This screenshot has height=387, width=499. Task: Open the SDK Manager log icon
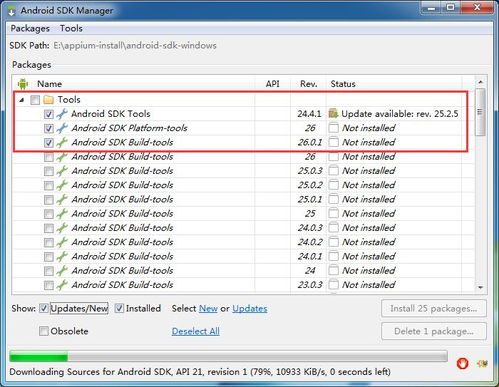[482, 363]
